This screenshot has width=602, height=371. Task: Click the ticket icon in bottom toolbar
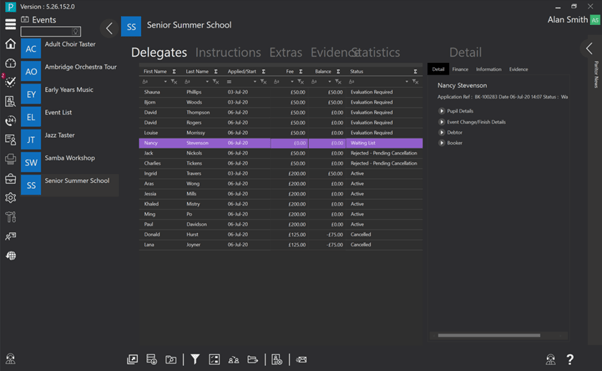[x=301, y=360]
